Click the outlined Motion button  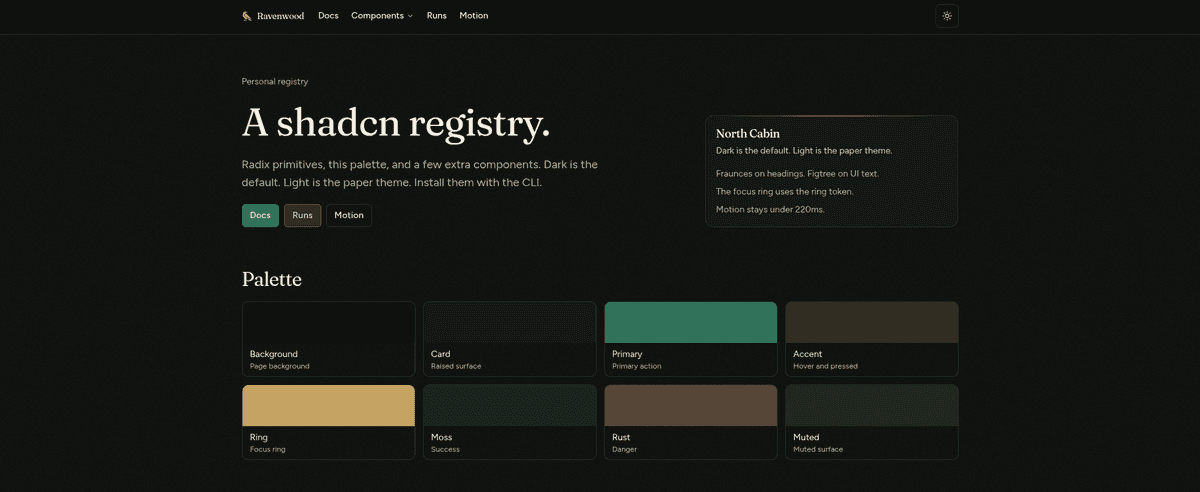click(x=349, y=215)
